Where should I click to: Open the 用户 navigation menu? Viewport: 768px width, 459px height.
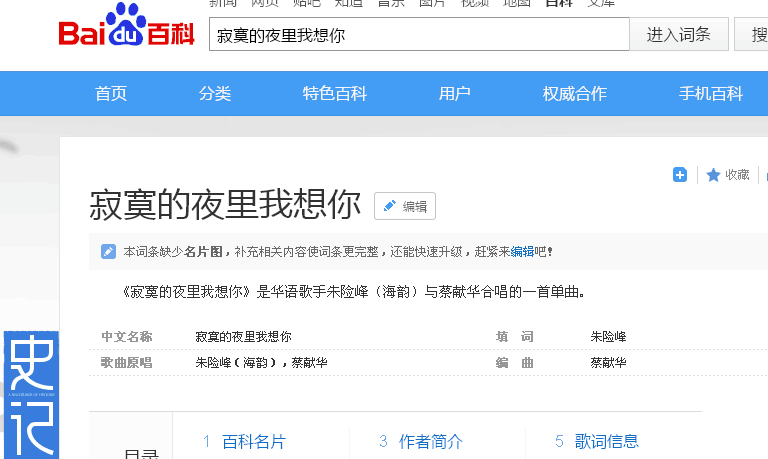tap(455, 94)
